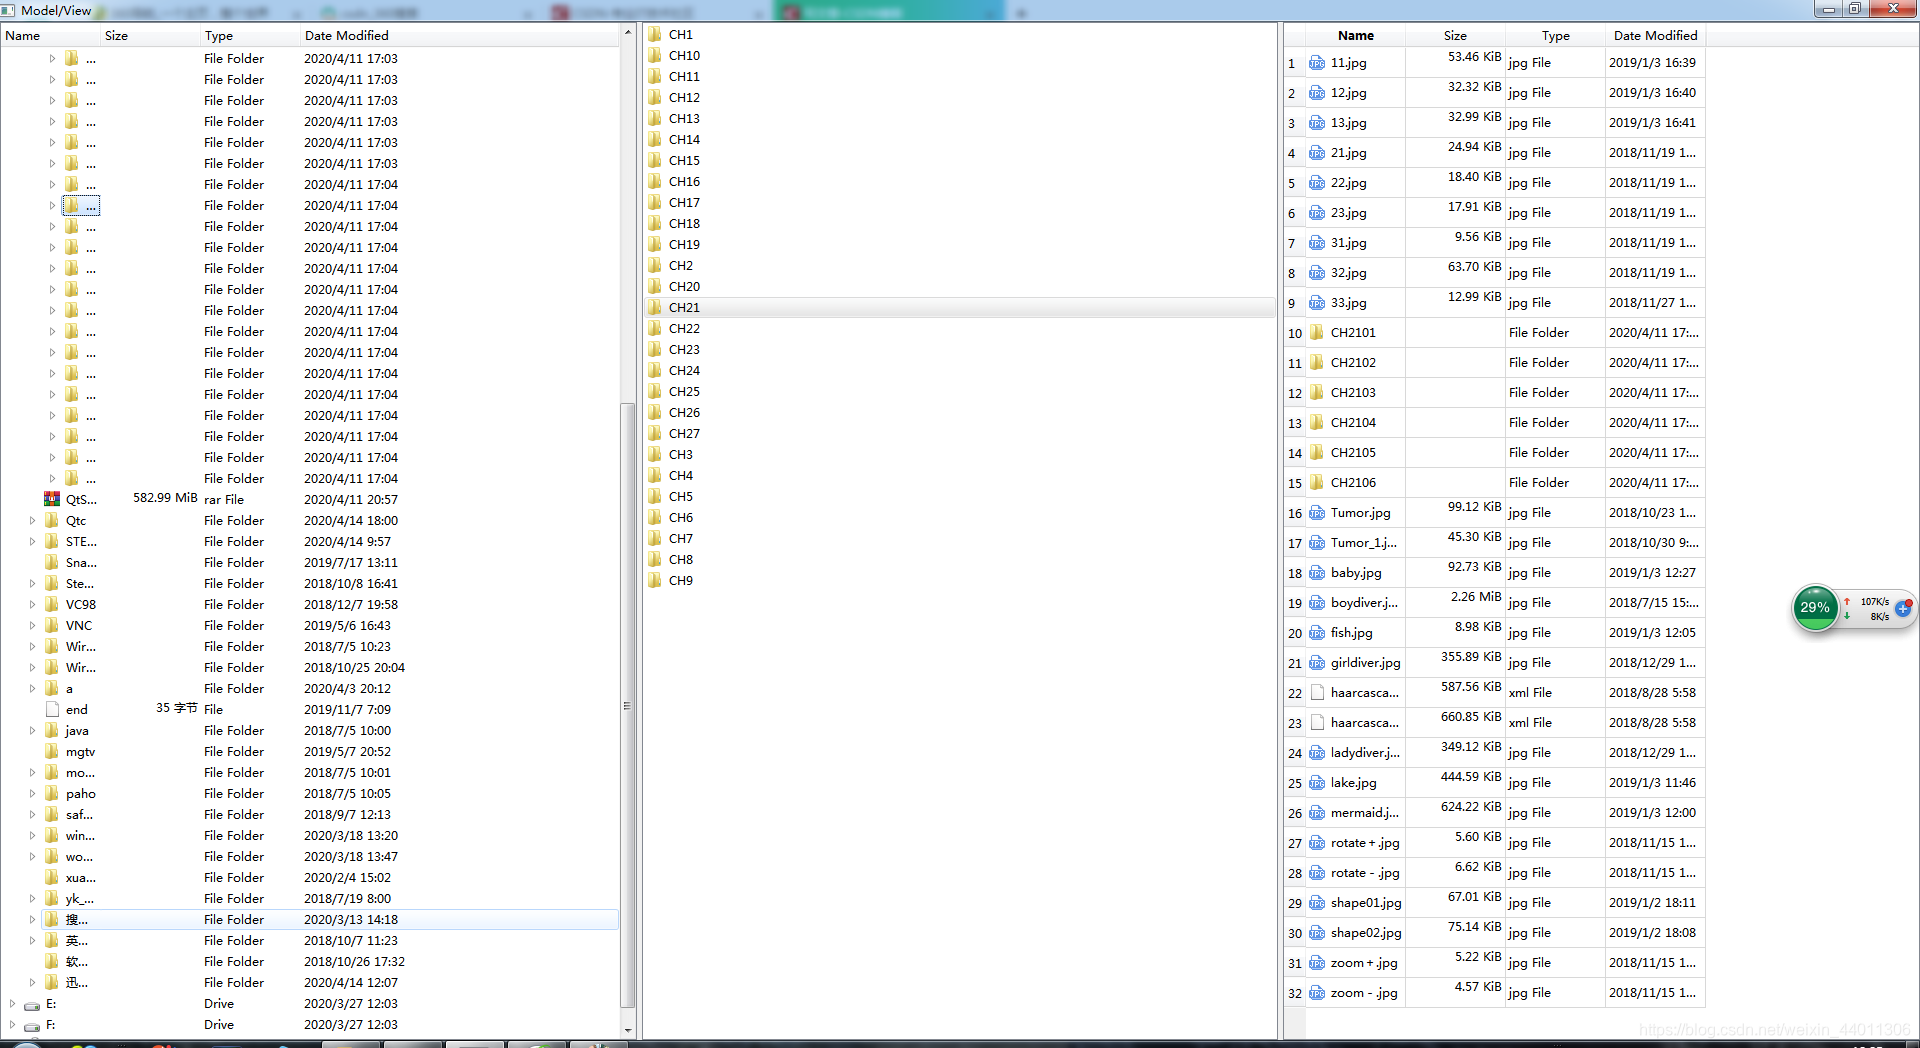Select 12.jpg in the table
This screenshot has width=1920, height=1048.
(x=1349, y=92)
